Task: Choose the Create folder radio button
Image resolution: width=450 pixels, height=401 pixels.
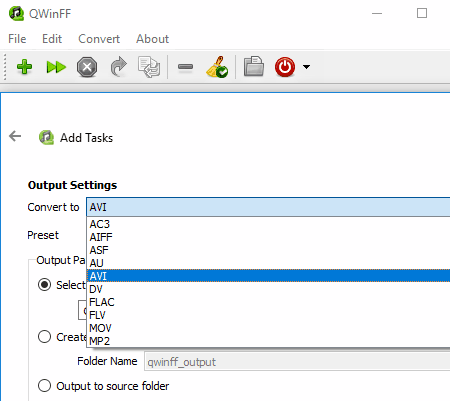Action: tap(44, 337)
